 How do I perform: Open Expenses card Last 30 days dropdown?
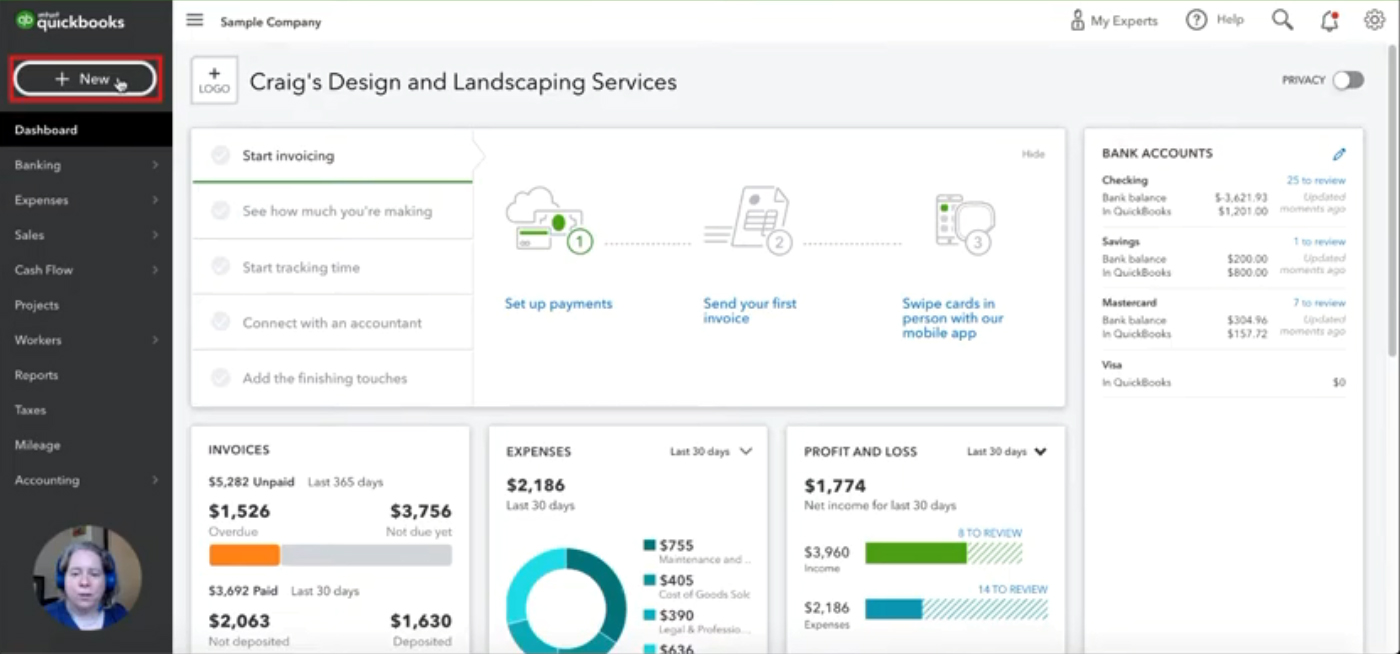coord(711,452)
